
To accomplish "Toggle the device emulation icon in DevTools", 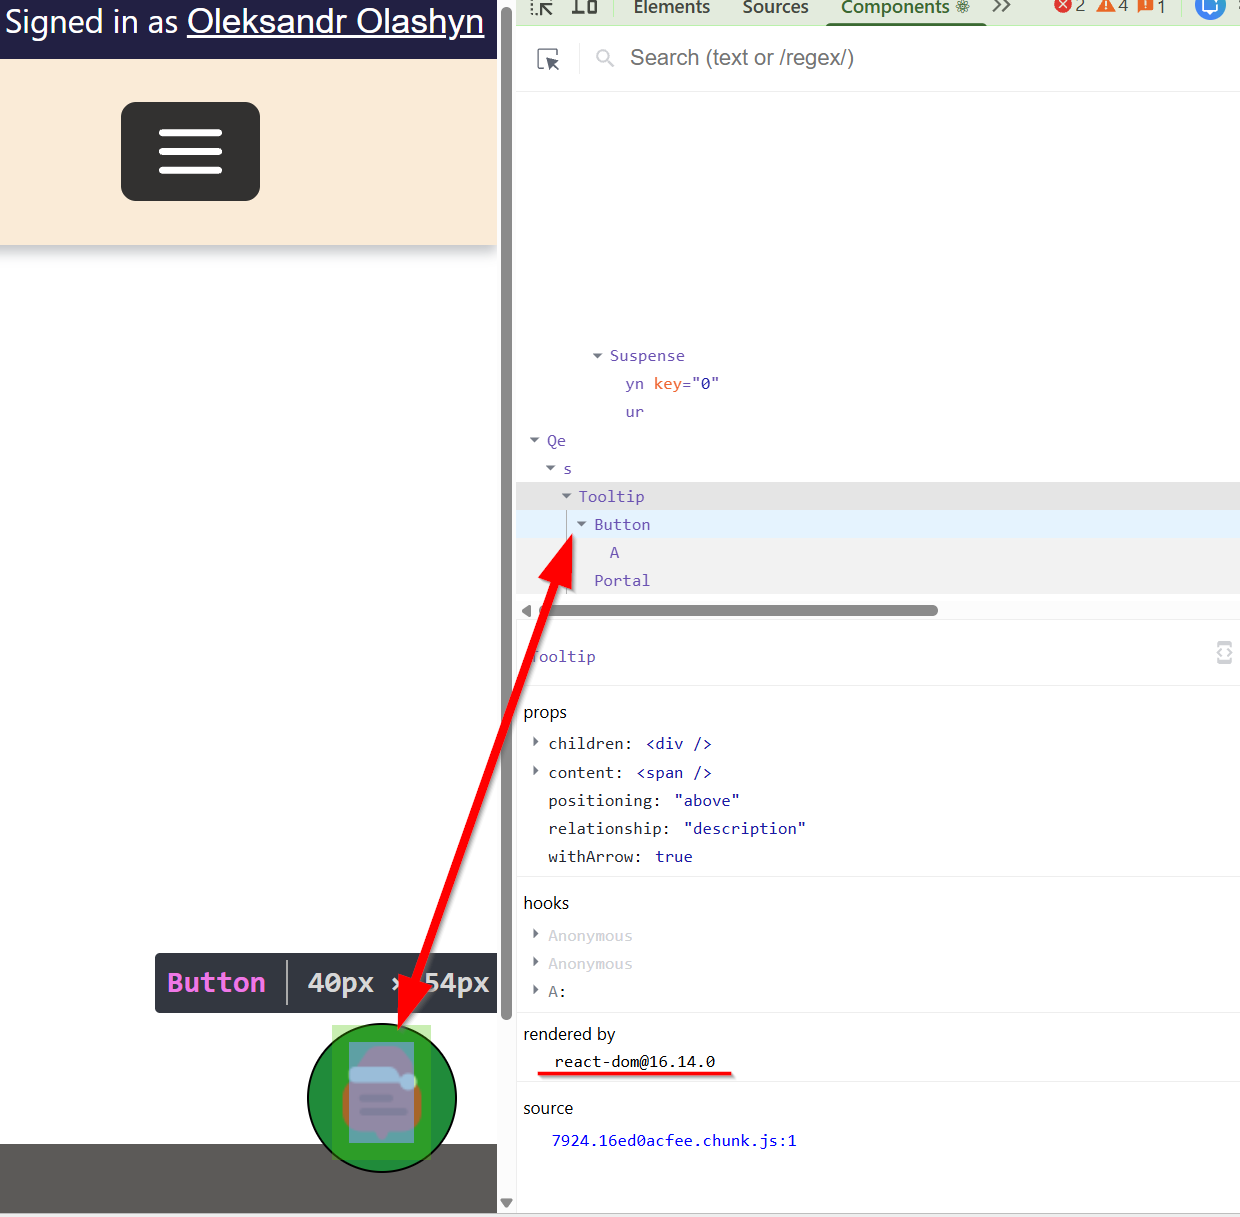I will pos(585,8).
